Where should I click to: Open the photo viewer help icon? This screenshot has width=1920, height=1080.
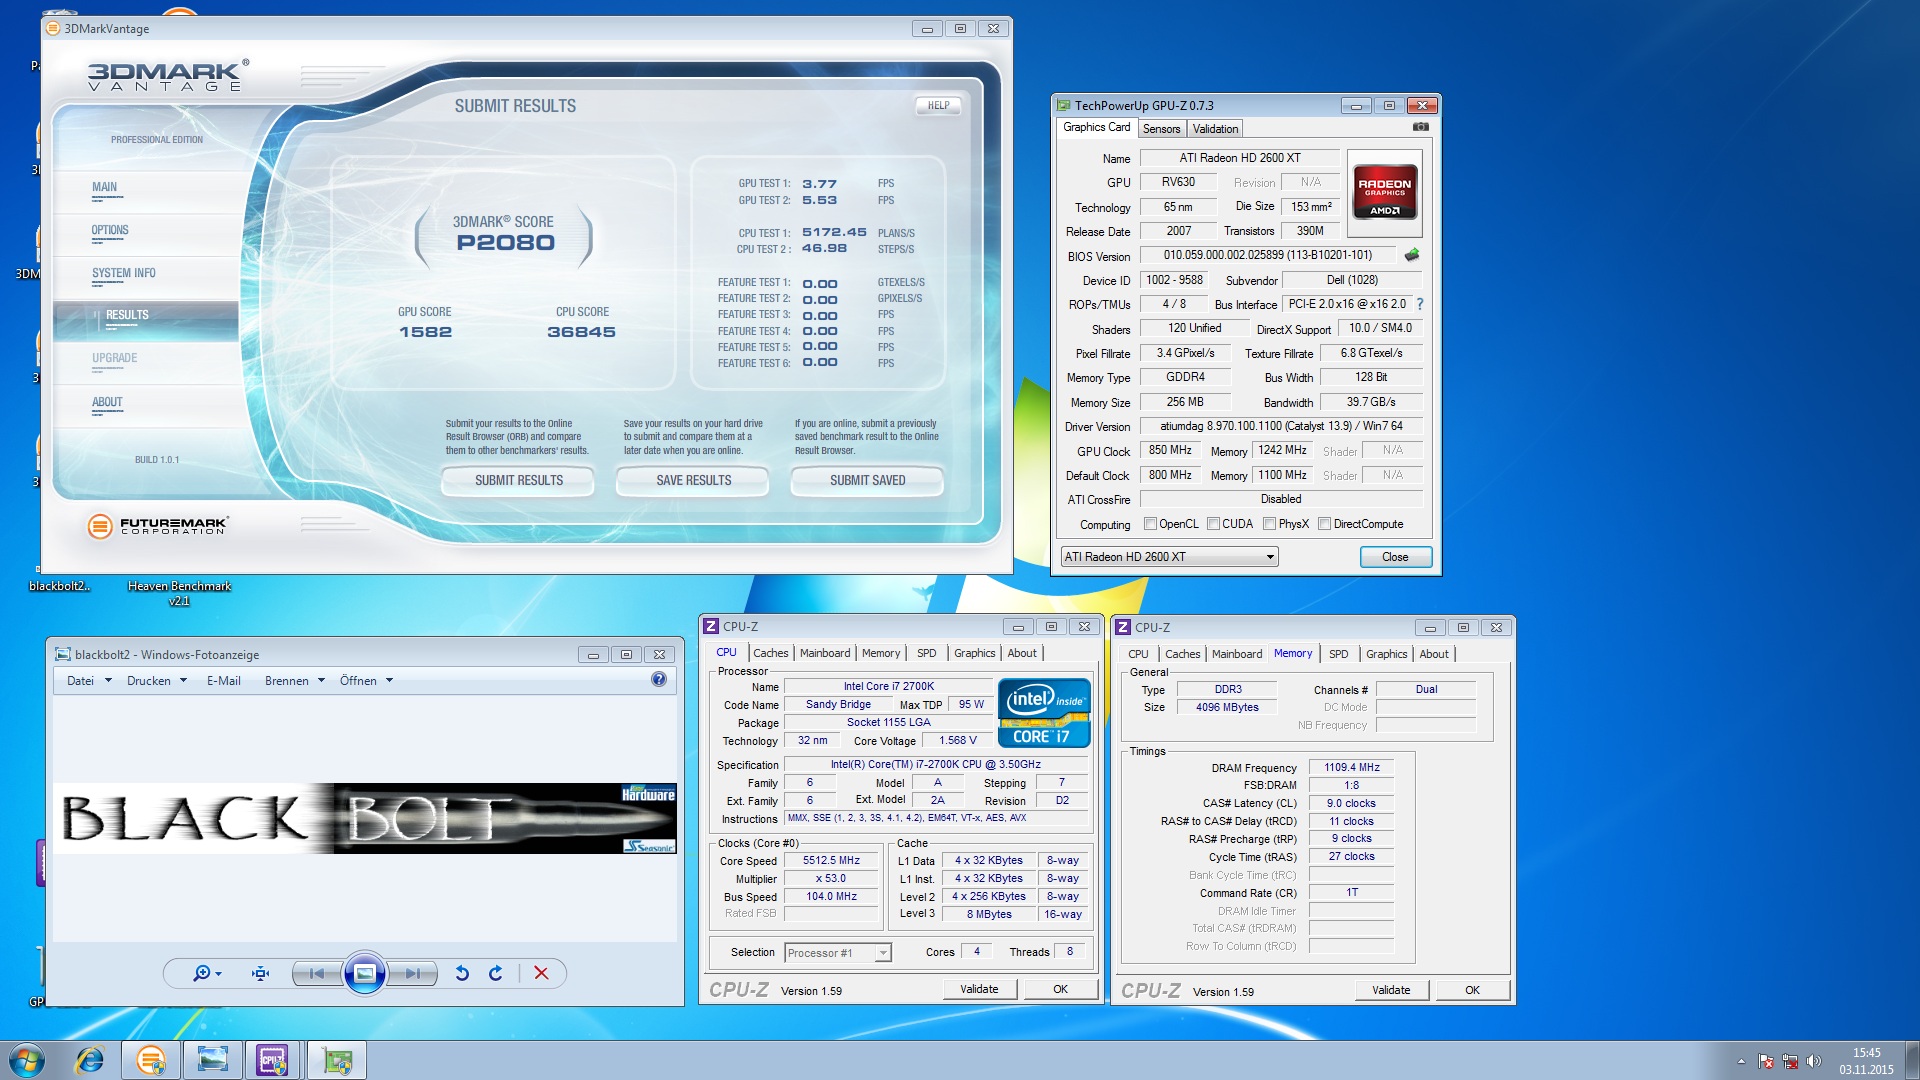[659, 680]
